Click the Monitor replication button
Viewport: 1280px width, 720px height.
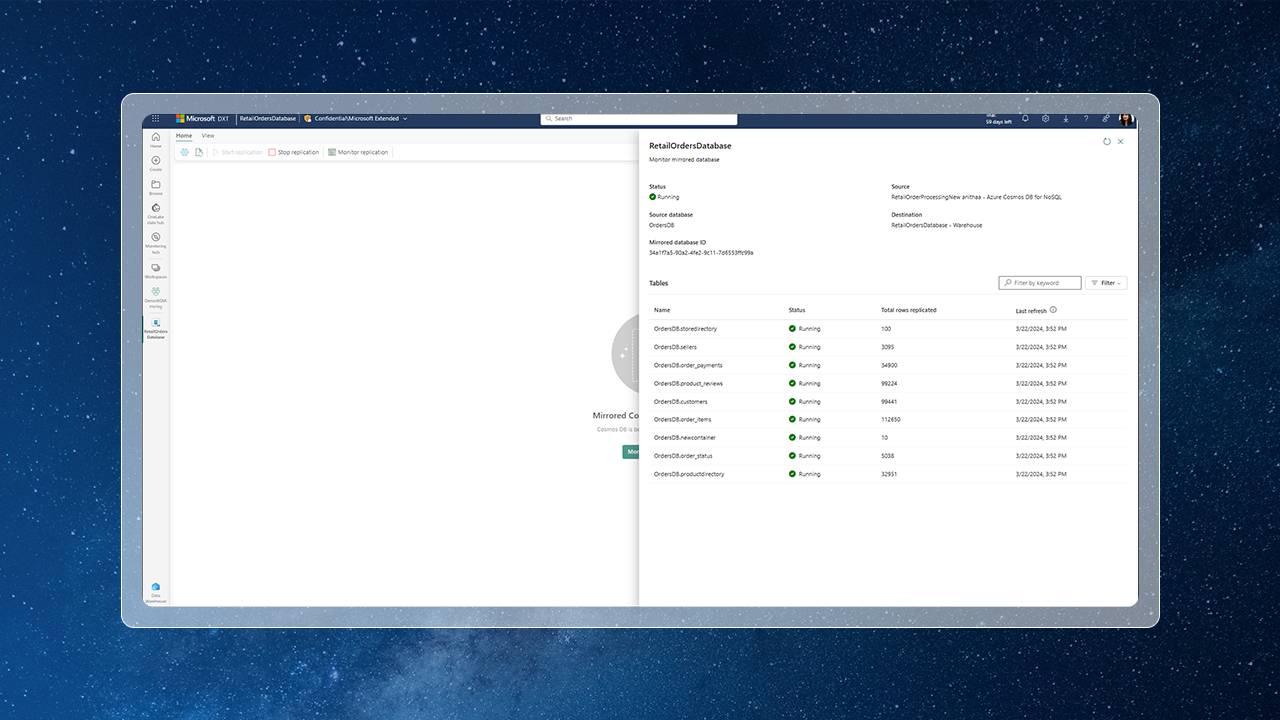coord(358,152)
